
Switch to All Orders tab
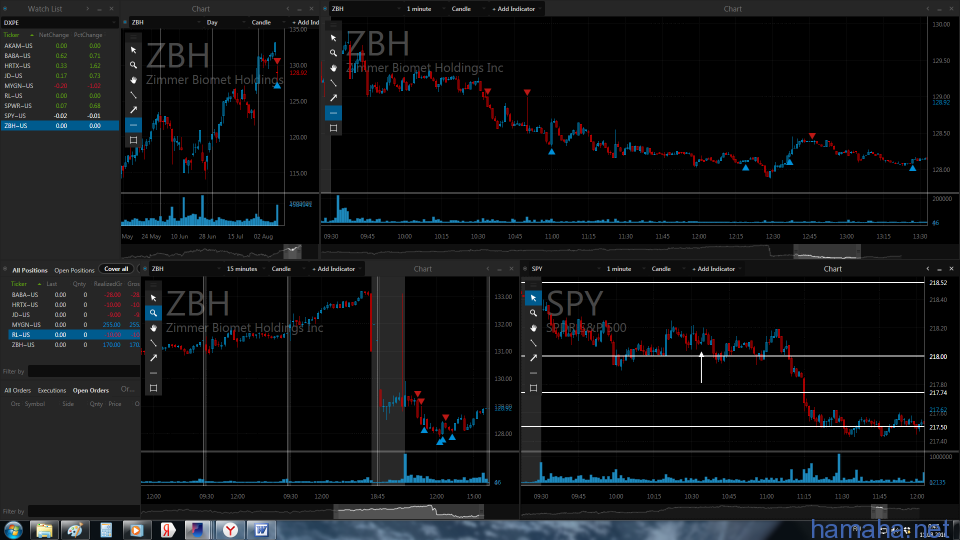click(17, 391)
